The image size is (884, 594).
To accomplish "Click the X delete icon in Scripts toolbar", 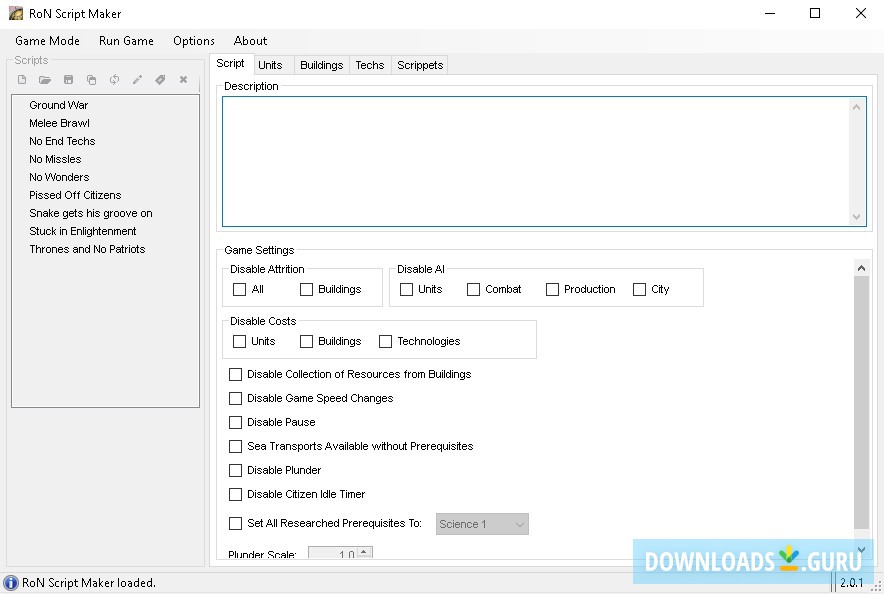I will 183,80.
